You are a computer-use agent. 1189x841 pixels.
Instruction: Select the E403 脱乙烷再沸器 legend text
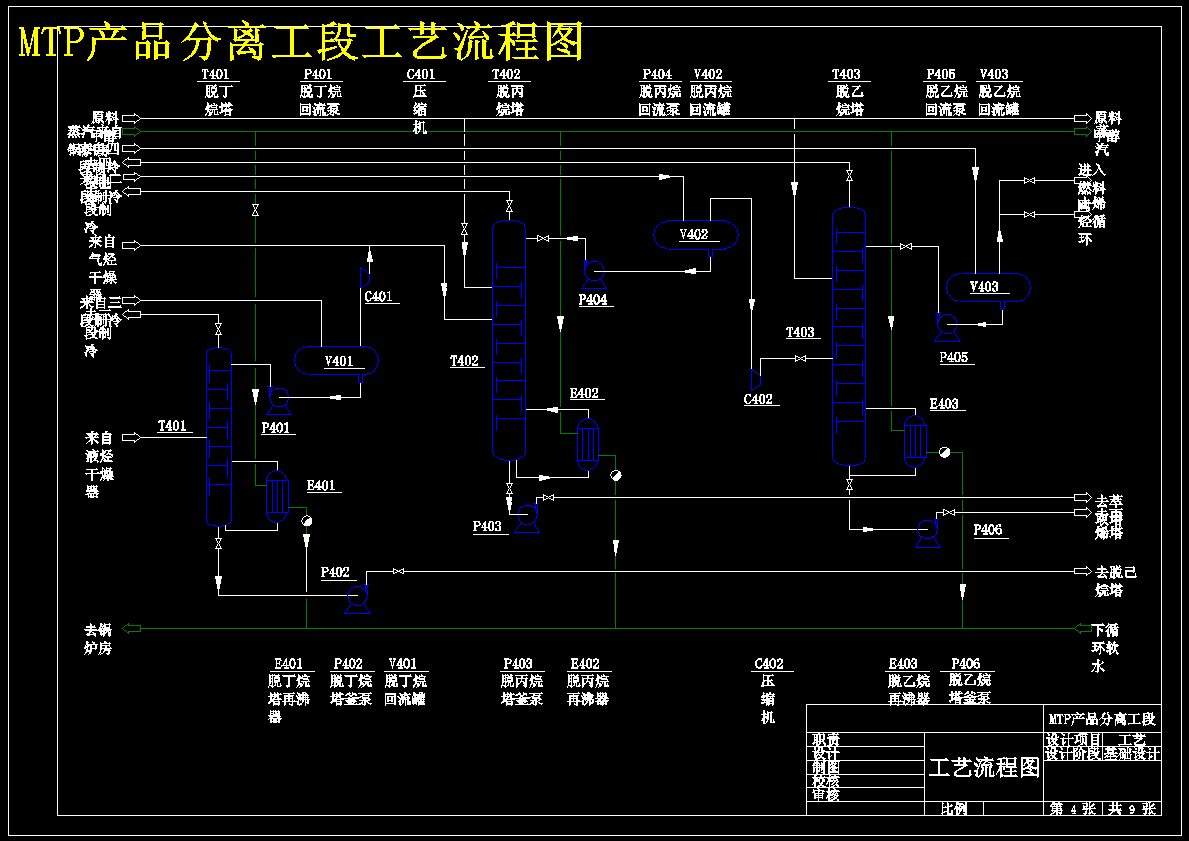point(908,681)
